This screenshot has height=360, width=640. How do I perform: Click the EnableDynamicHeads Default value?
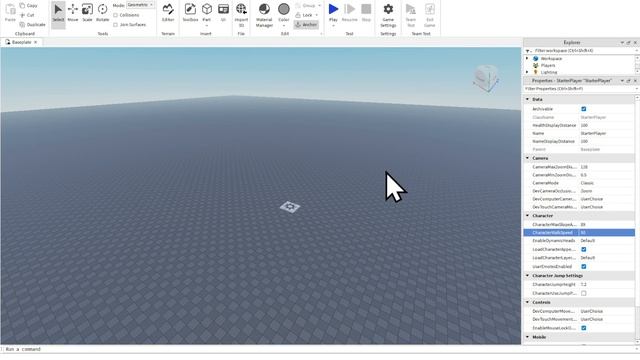pyautogui.click(x=607, y=241)
